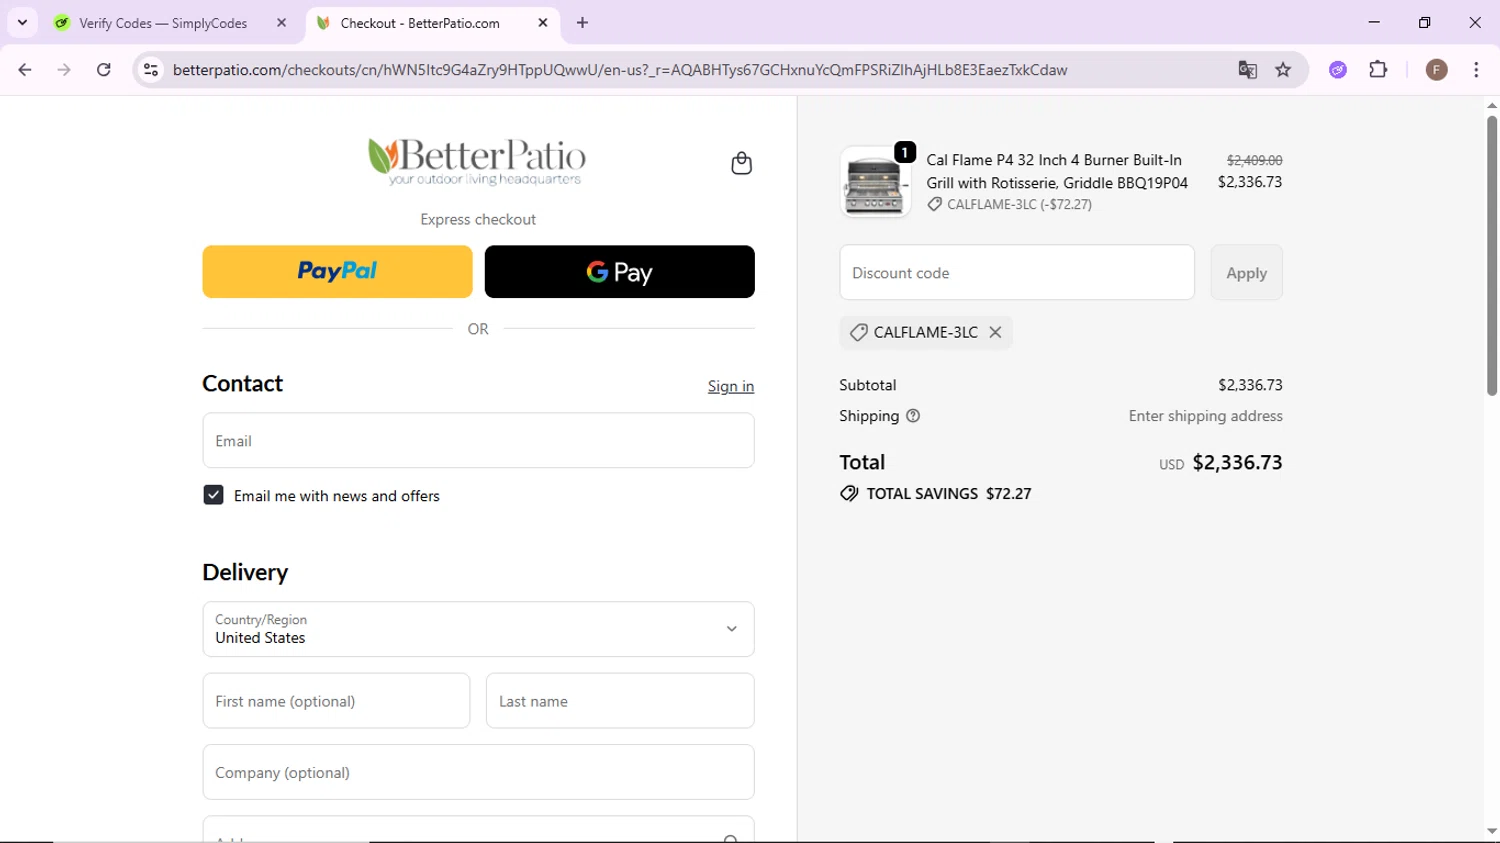The width and height of the screenshot is (1500, 843).
Task: Click the BetterPatio logo
Action: (x=477, y=162)
